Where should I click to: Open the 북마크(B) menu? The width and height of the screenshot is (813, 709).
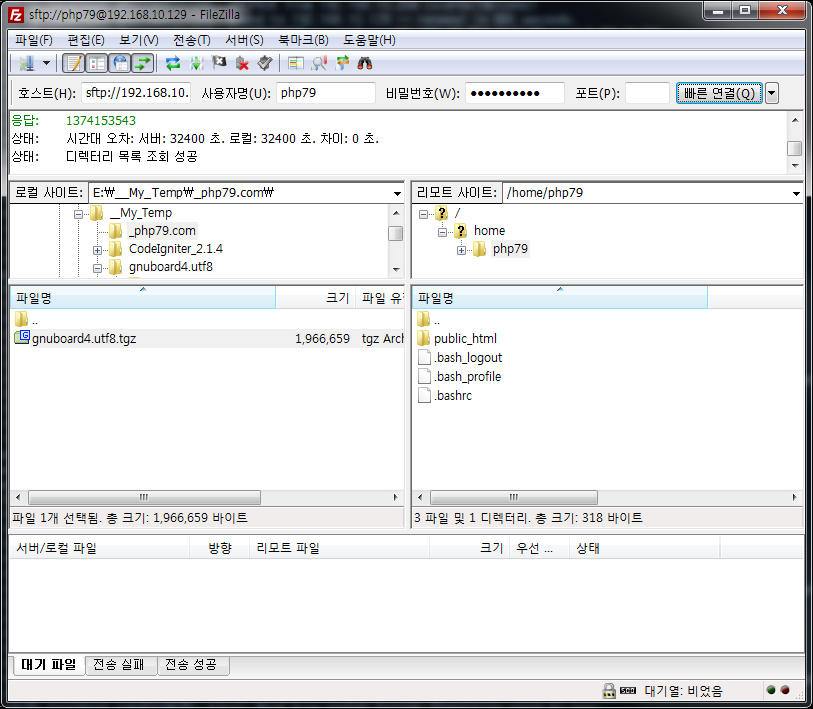pos(303,40)
